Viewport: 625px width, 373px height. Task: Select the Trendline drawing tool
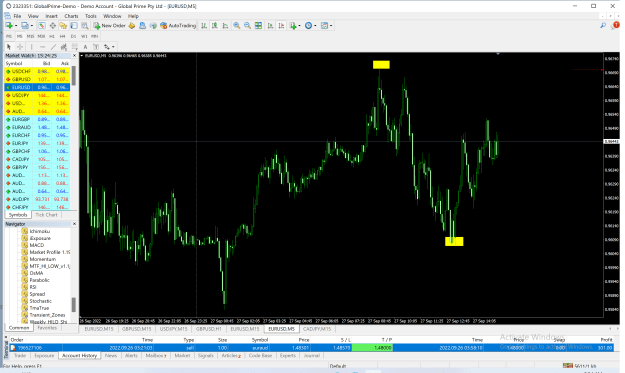coord(53,47)
